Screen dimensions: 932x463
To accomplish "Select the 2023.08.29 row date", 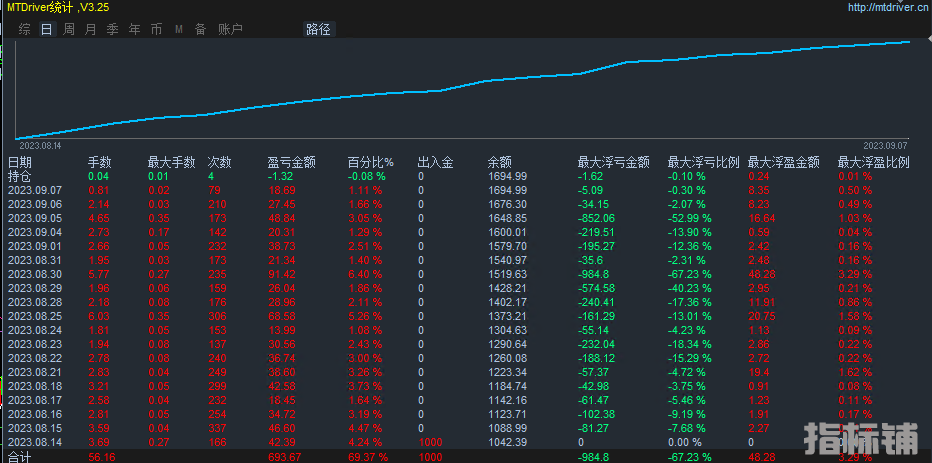I will pyautogui.click(x=33, y=288).
